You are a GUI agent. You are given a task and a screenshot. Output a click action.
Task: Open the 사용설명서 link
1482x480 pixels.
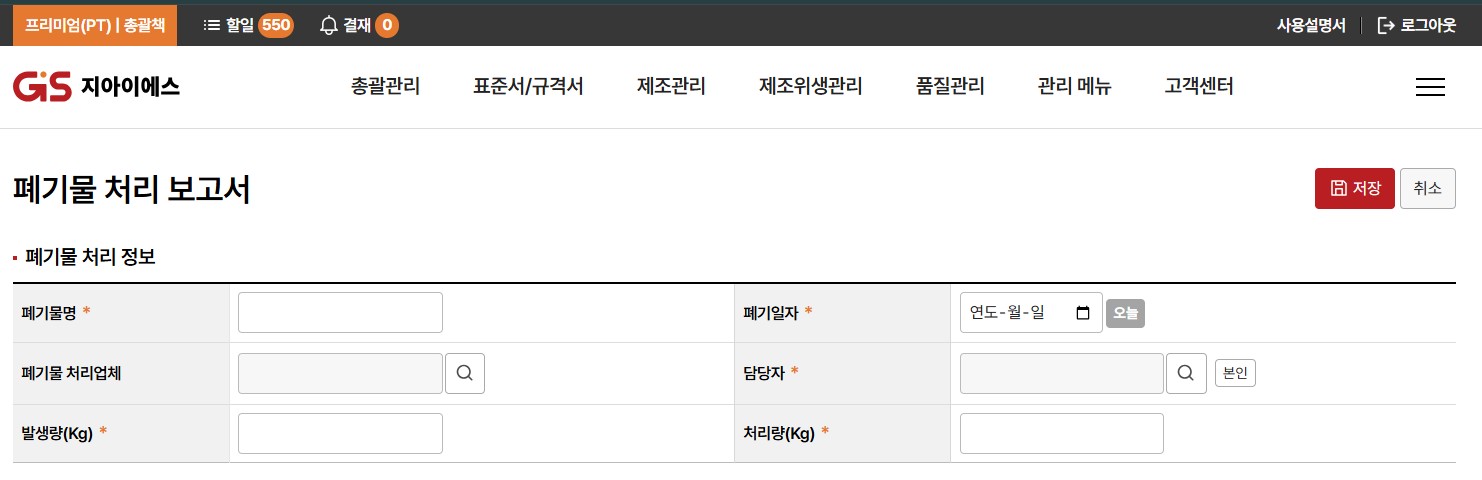pos(1311,25)
